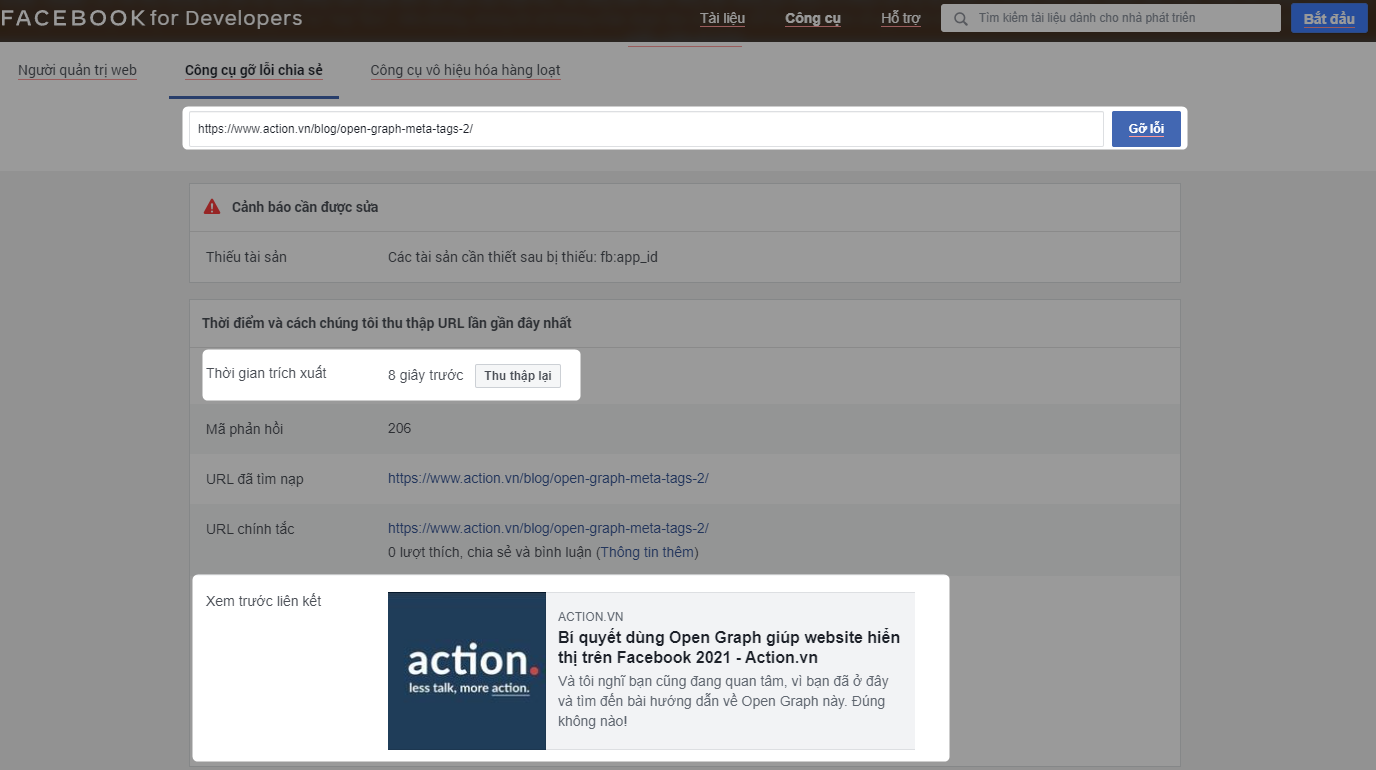
Task: Click the Bắt đầu button
Action: (x=1329, y=19)
